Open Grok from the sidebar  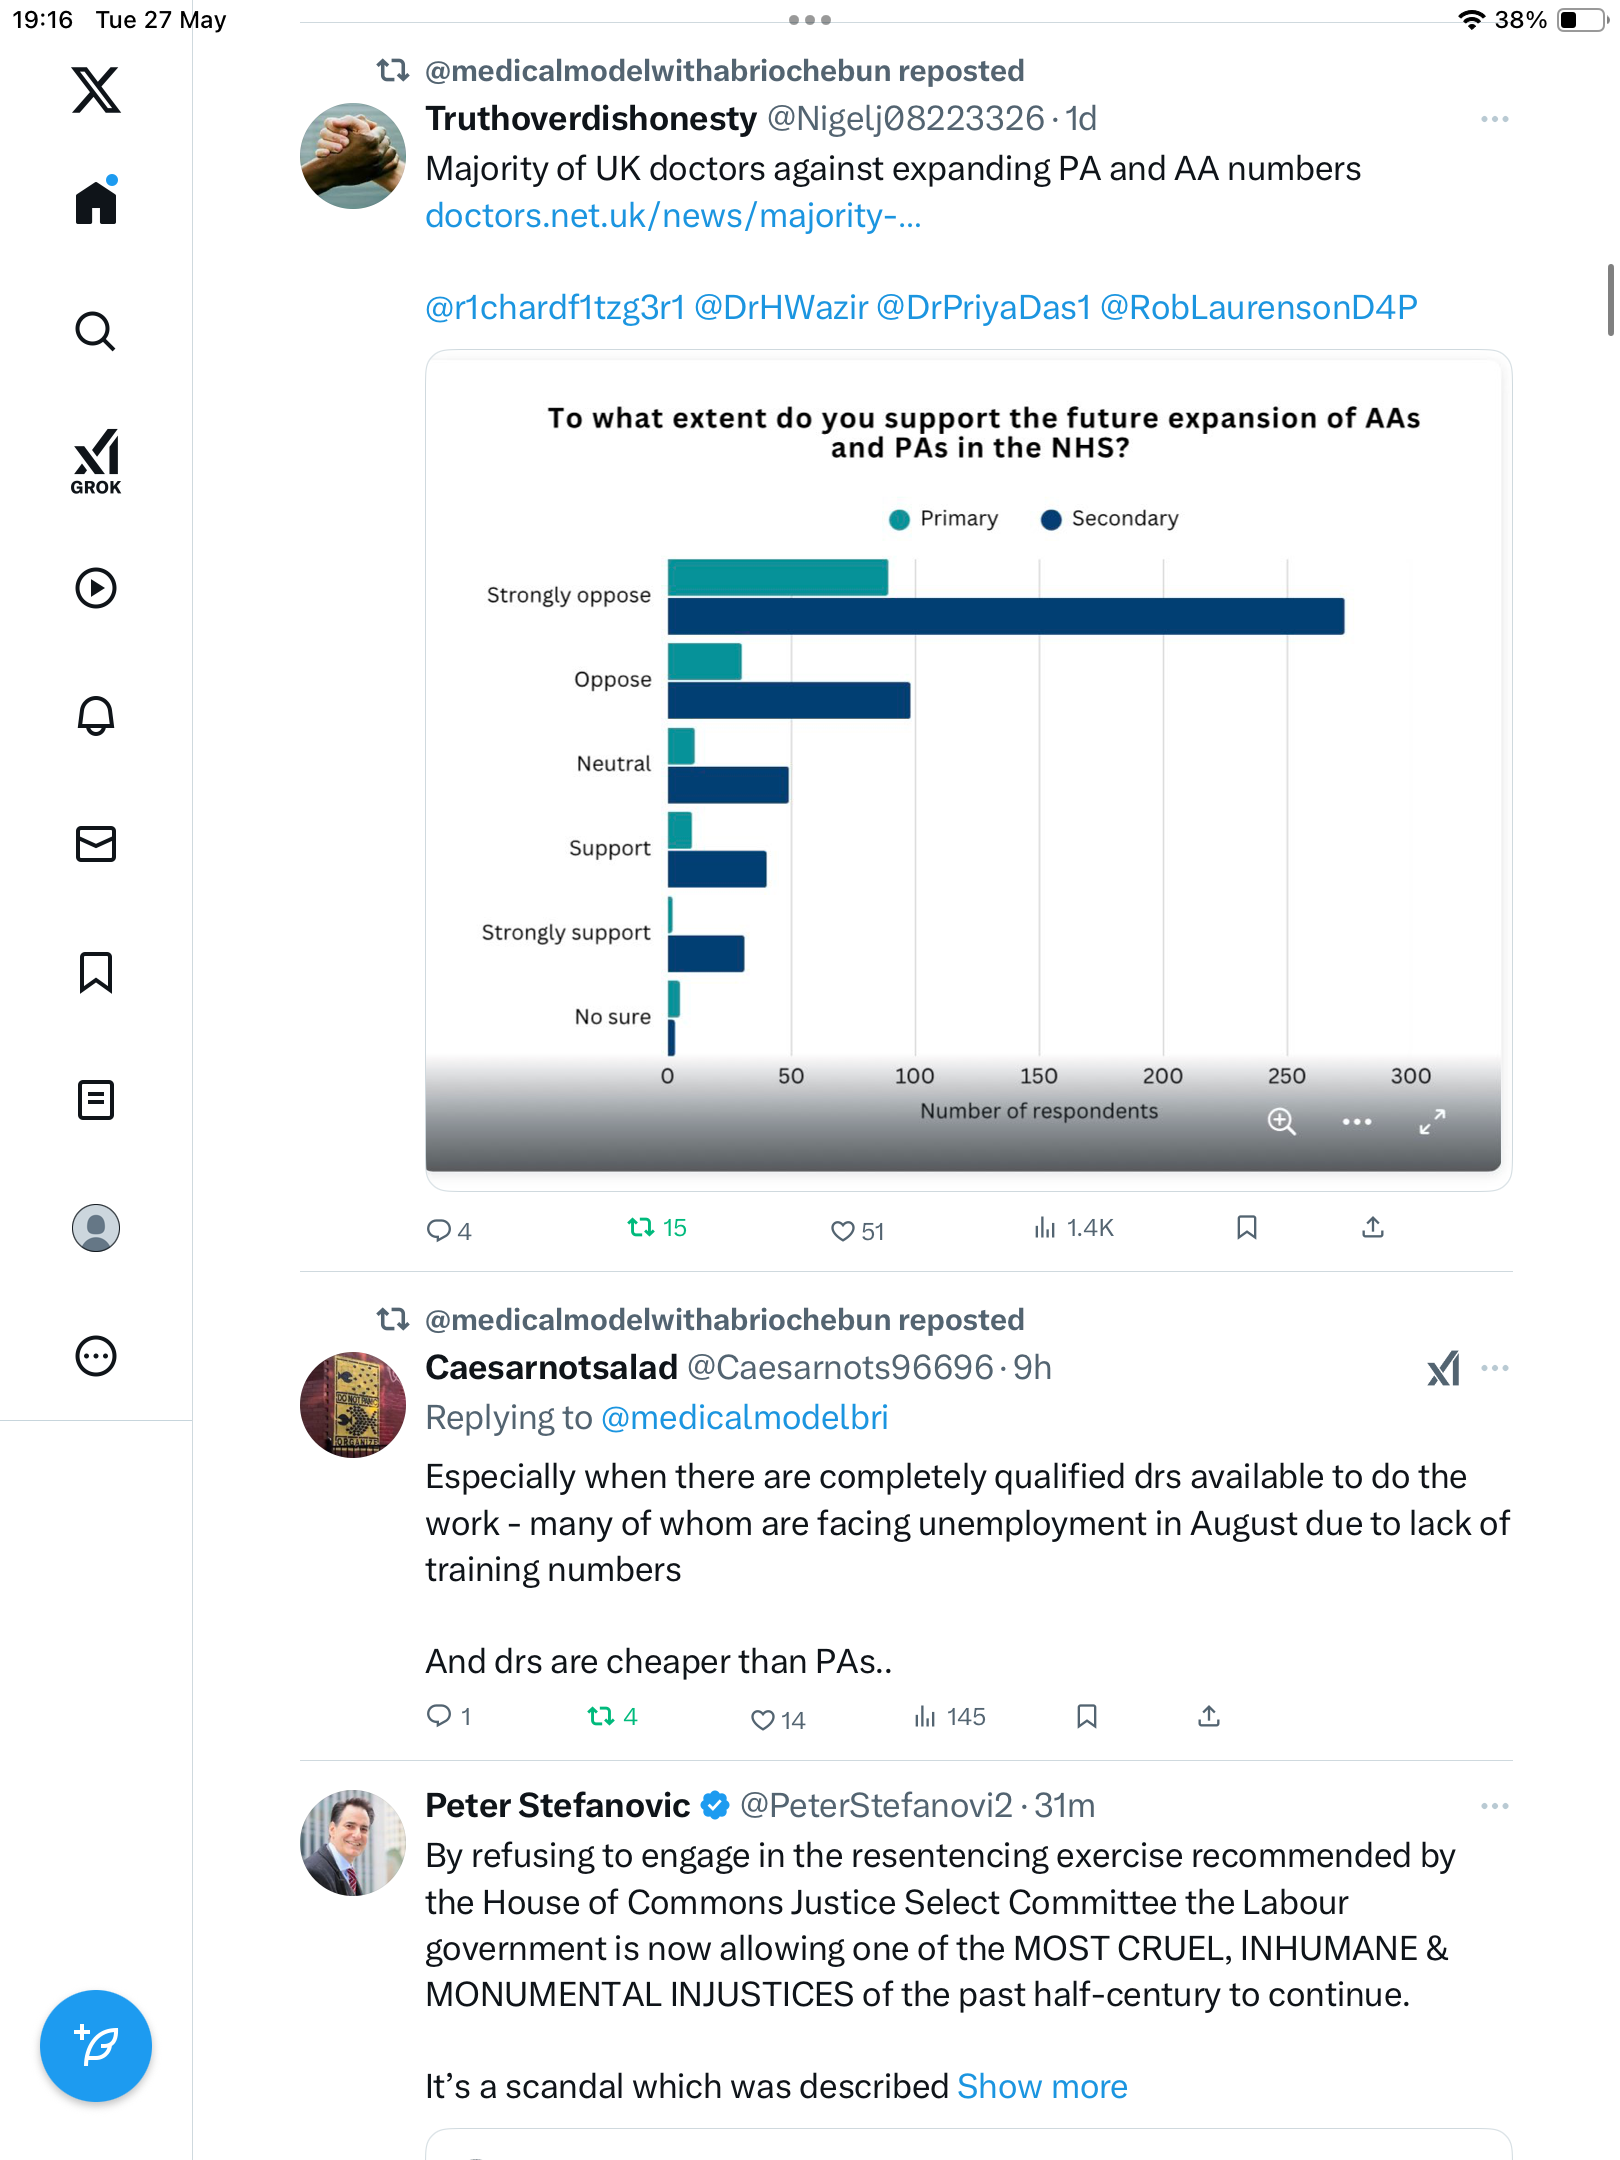(96, 461)
